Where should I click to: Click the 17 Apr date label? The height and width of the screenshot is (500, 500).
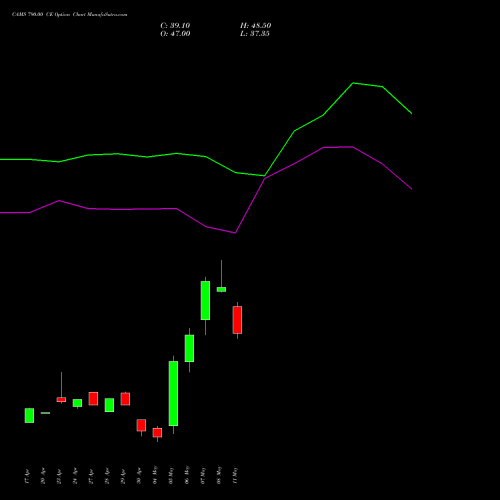coord(27,476)
